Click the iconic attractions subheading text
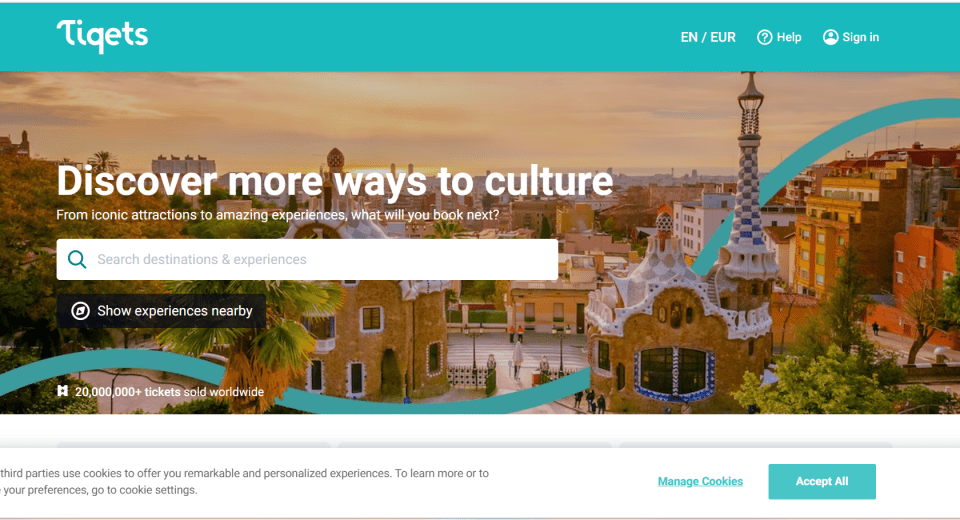Image resolution: width=960 pixels, height=520 pixels. (x=277, y=215)
